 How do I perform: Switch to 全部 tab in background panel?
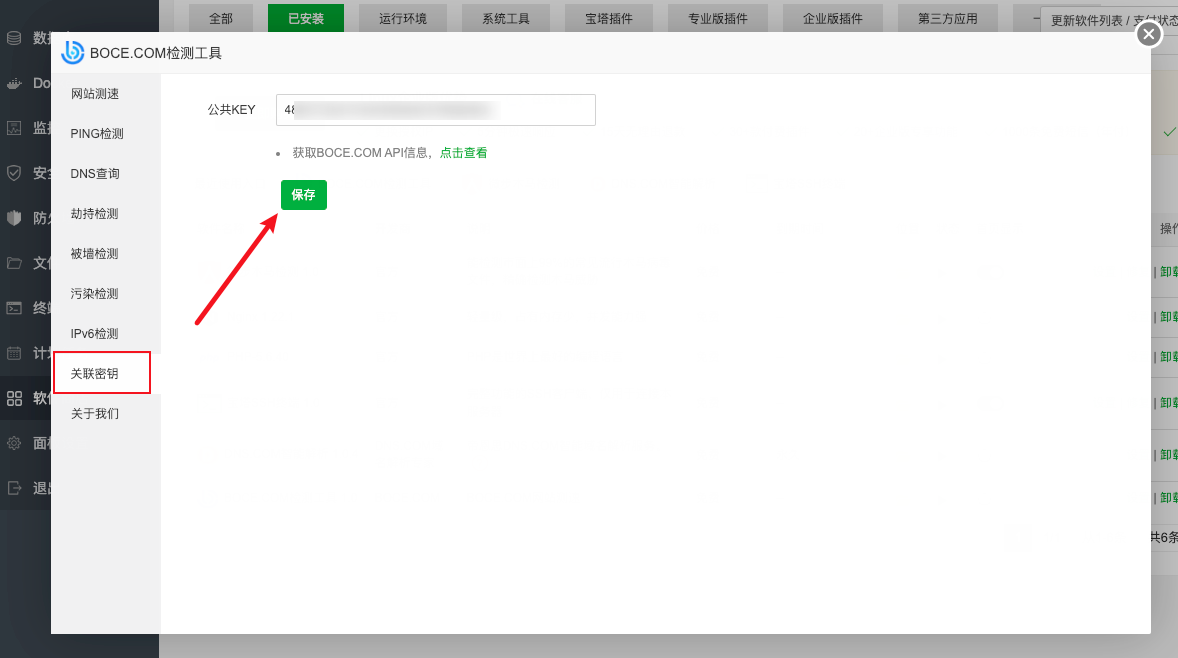click(x=221, y=18)
